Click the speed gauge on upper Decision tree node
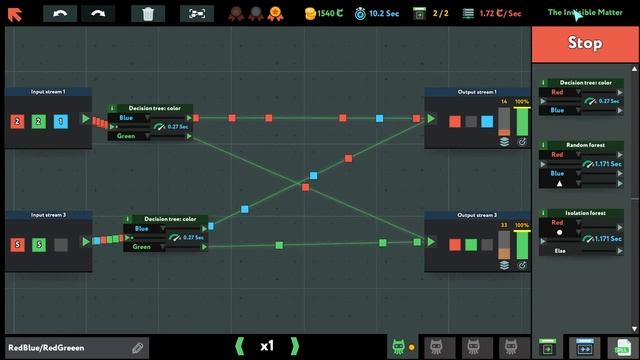Screen dimensions: 640x360 [x=159, y=127]
